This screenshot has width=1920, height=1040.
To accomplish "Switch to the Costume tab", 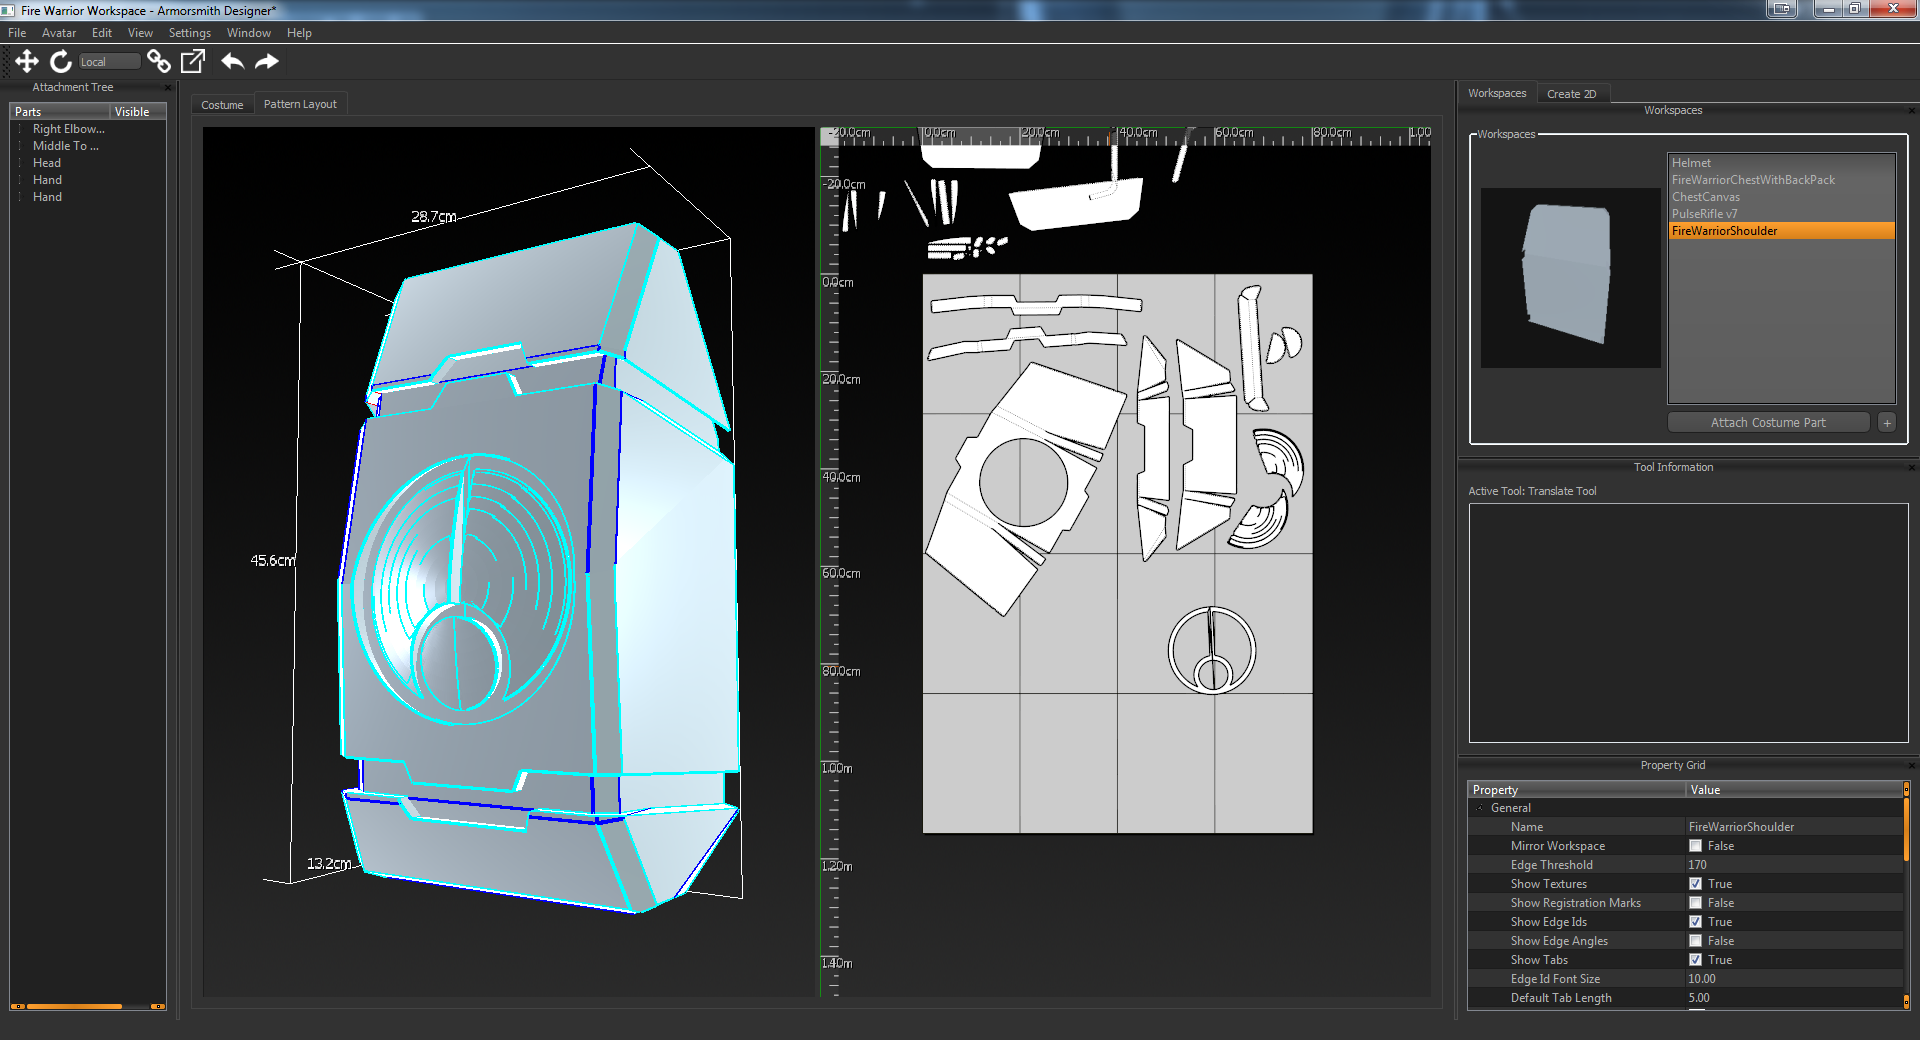I will click(222, 105).
